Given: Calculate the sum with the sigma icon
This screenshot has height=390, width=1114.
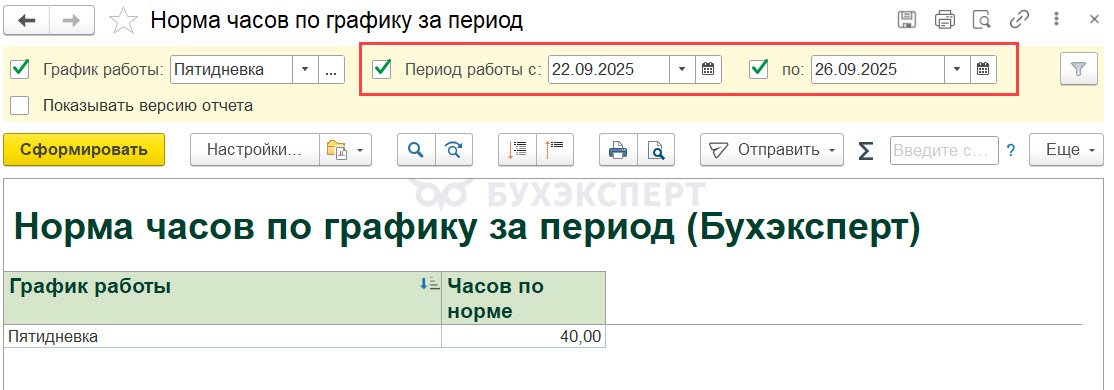Looking at the screenshot, I should (865, 151).
